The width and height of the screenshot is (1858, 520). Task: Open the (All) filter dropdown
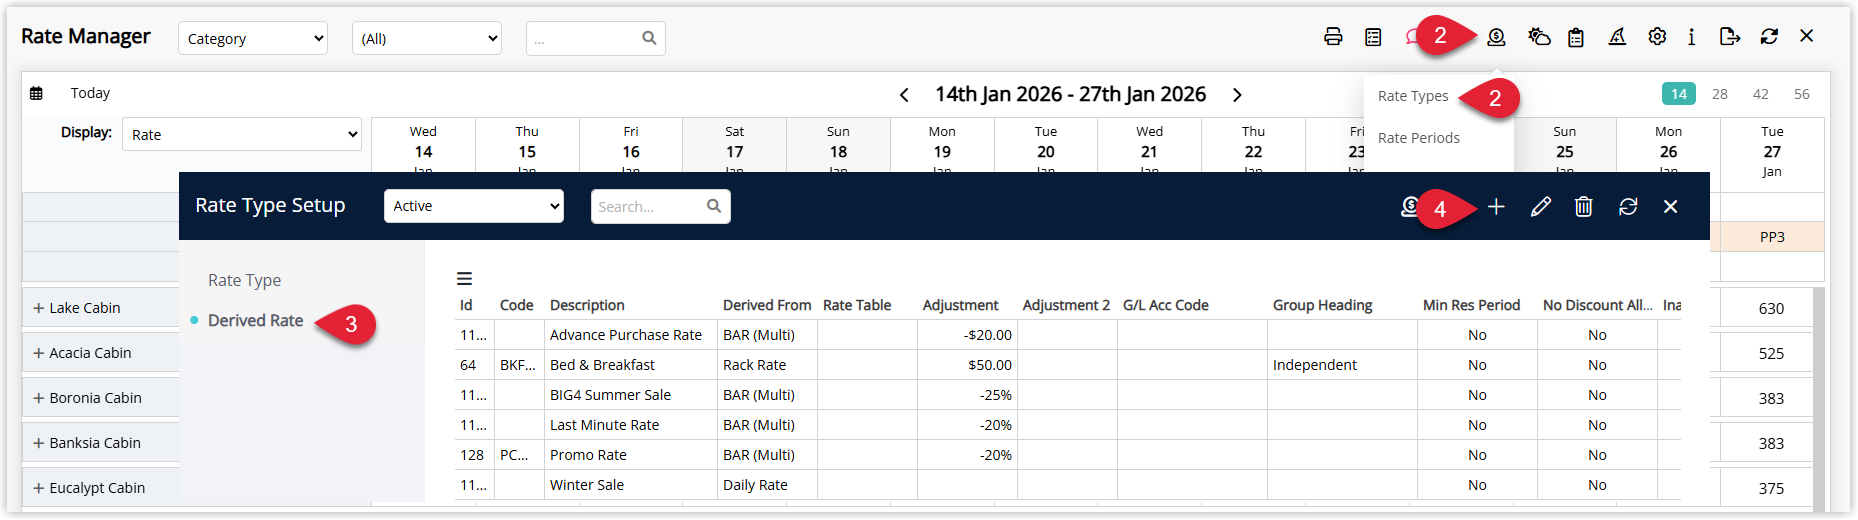(x=427, y=39)
